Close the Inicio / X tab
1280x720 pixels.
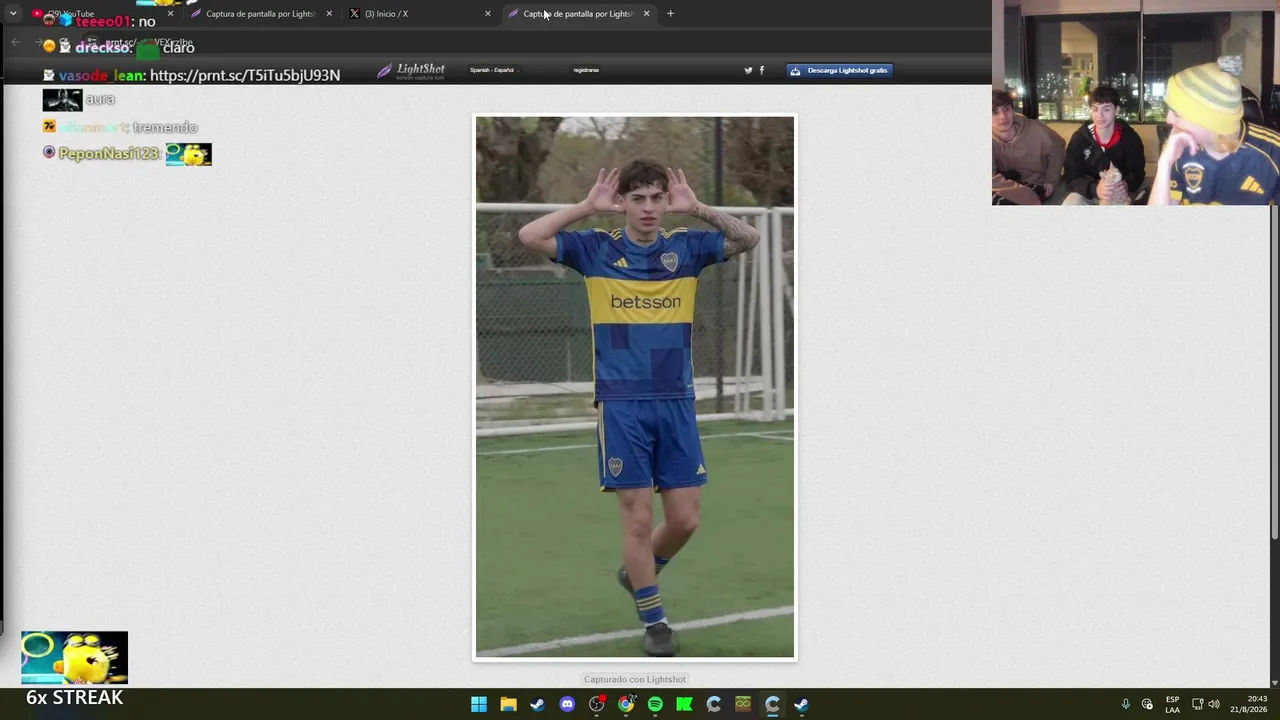488,14
